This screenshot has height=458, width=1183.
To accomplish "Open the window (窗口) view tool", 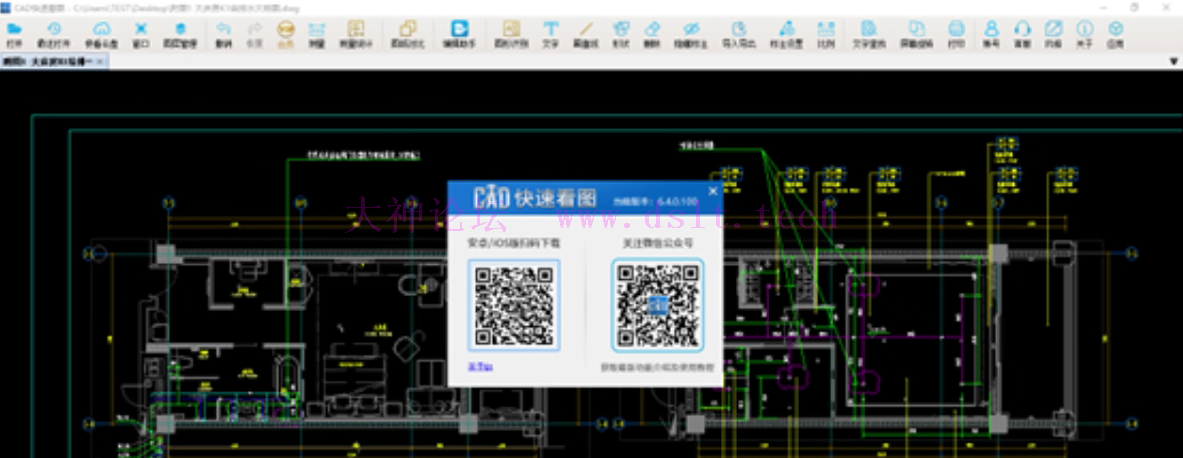I will point(141,34).
